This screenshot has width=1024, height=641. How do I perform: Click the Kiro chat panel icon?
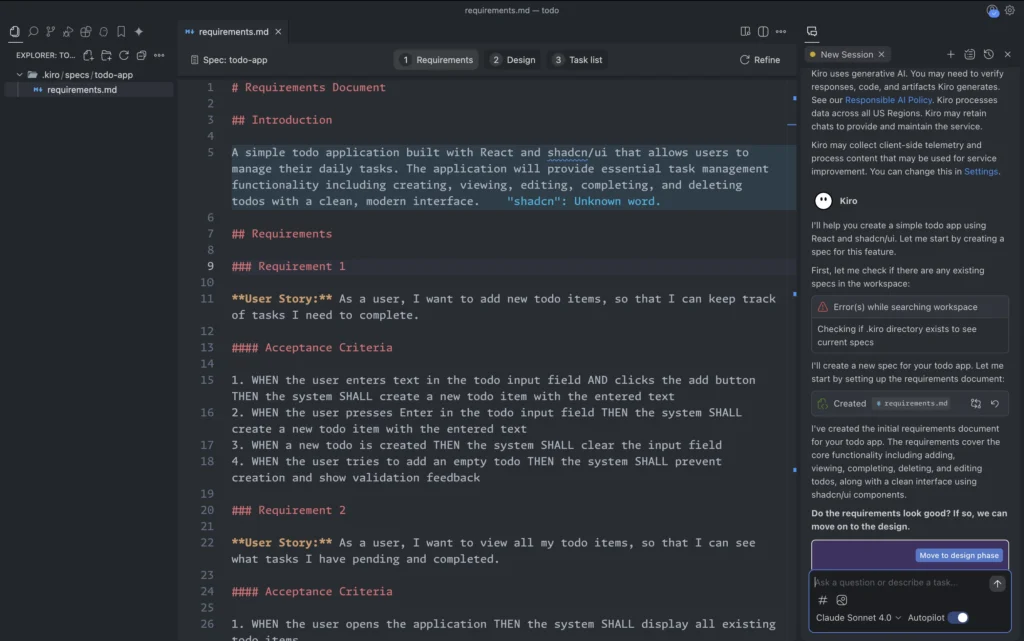point(812,31)
